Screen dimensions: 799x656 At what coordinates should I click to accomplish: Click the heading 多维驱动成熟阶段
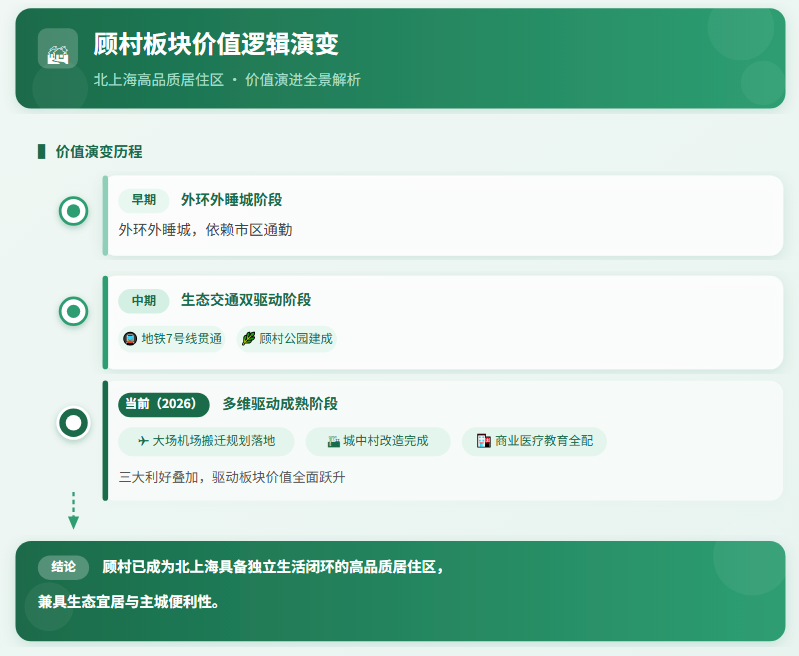pos(280,404)
